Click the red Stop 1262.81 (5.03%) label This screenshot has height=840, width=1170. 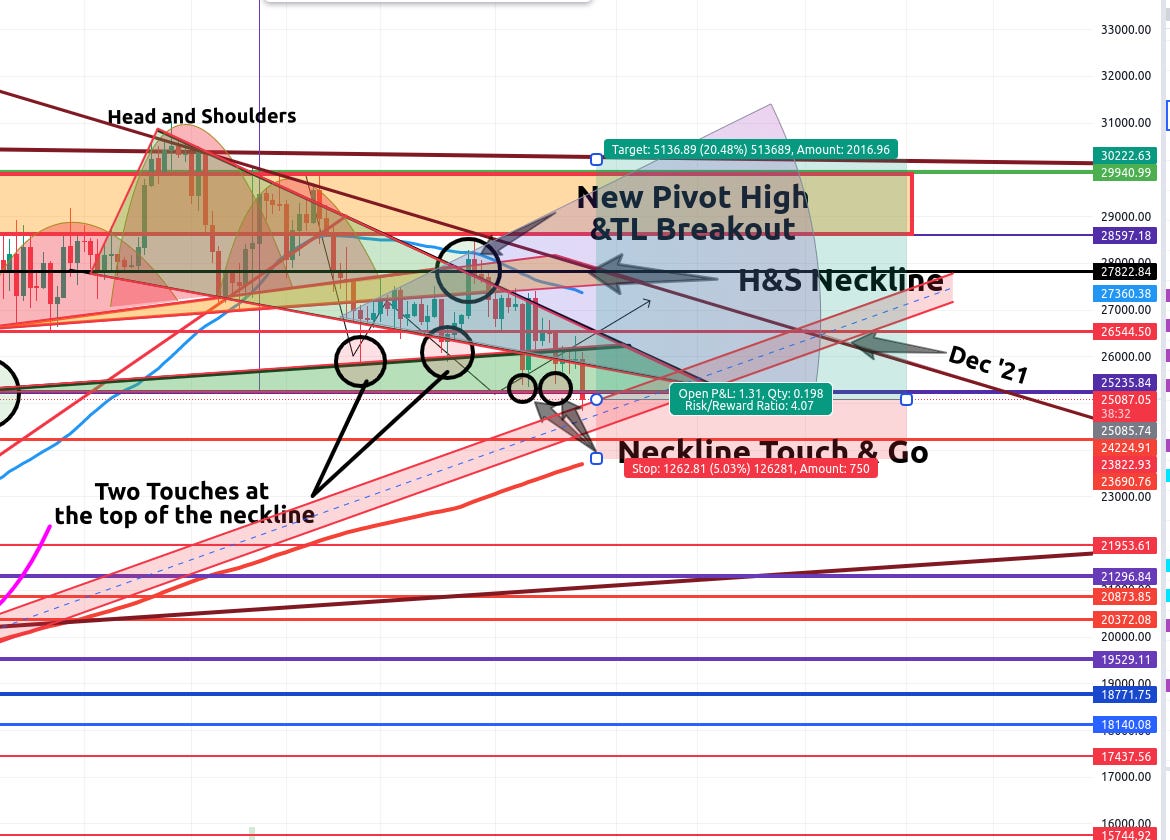pyautogui.click(x=751, y=468)
